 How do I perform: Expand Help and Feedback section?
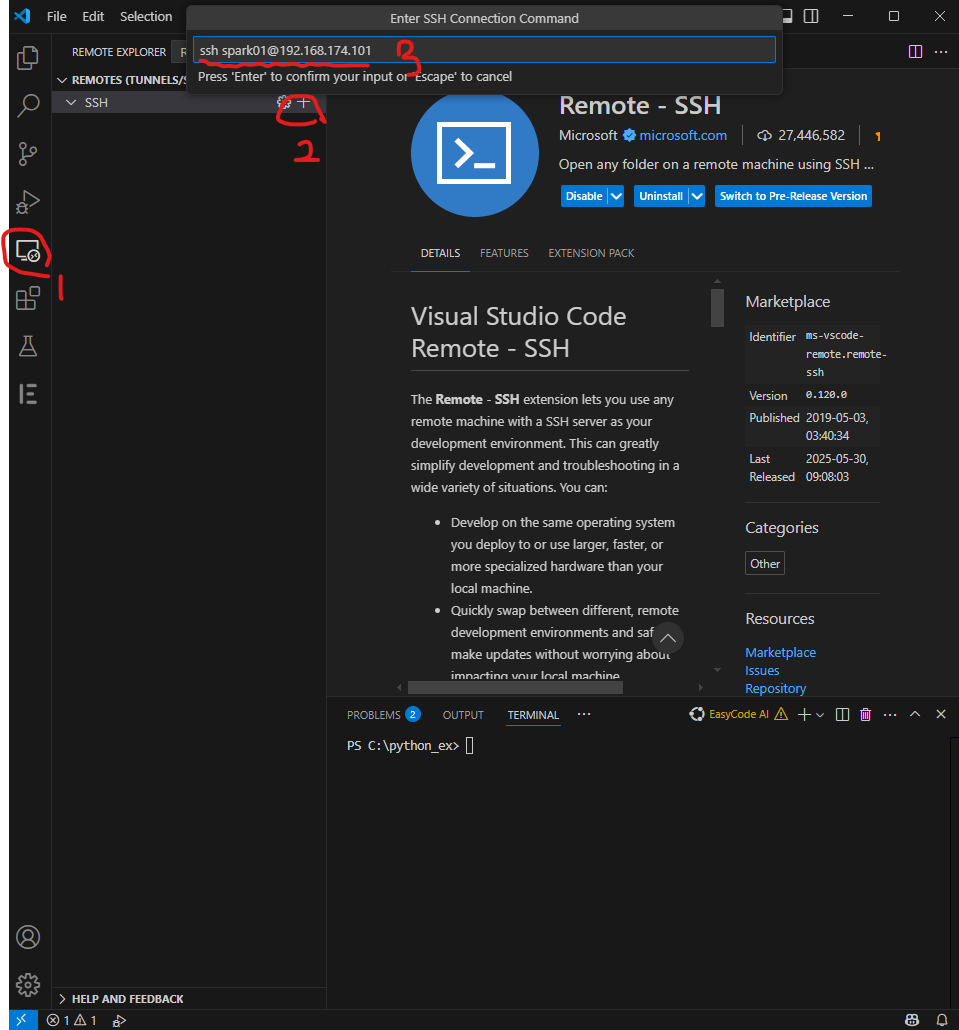tap(121, 998)
